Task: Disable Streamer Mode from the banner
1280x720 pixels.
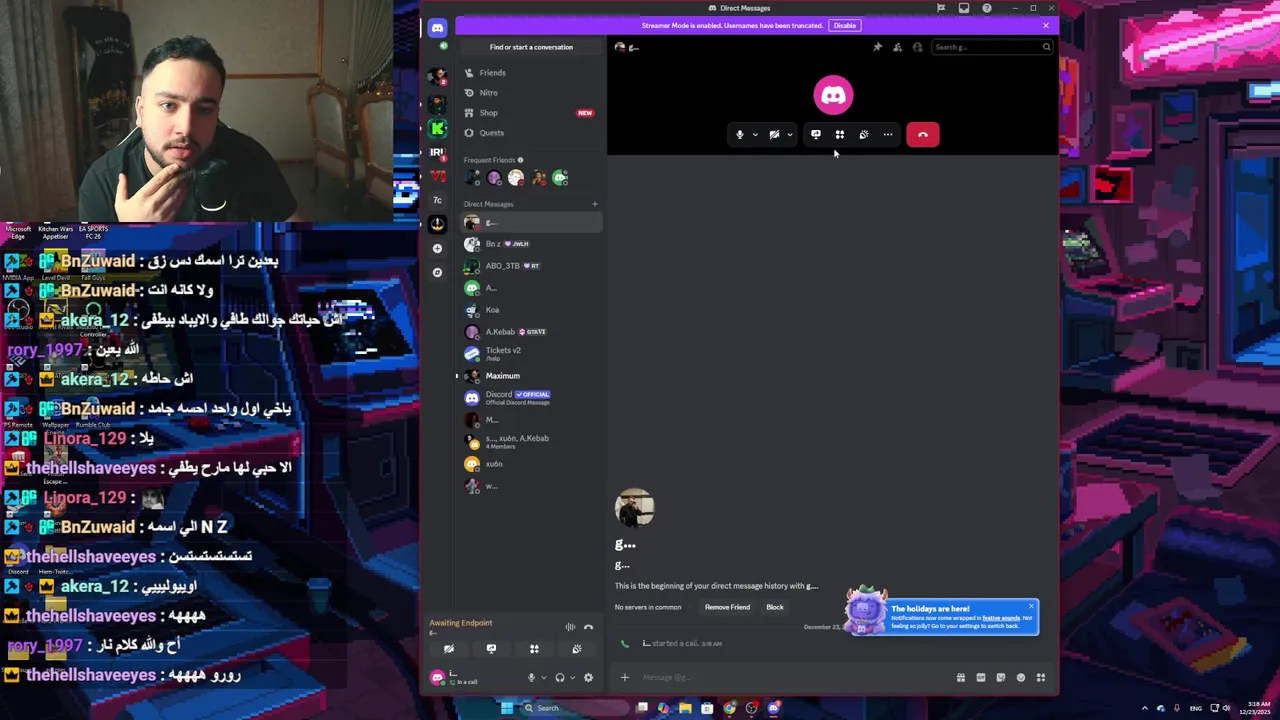Action: point(845,25)
